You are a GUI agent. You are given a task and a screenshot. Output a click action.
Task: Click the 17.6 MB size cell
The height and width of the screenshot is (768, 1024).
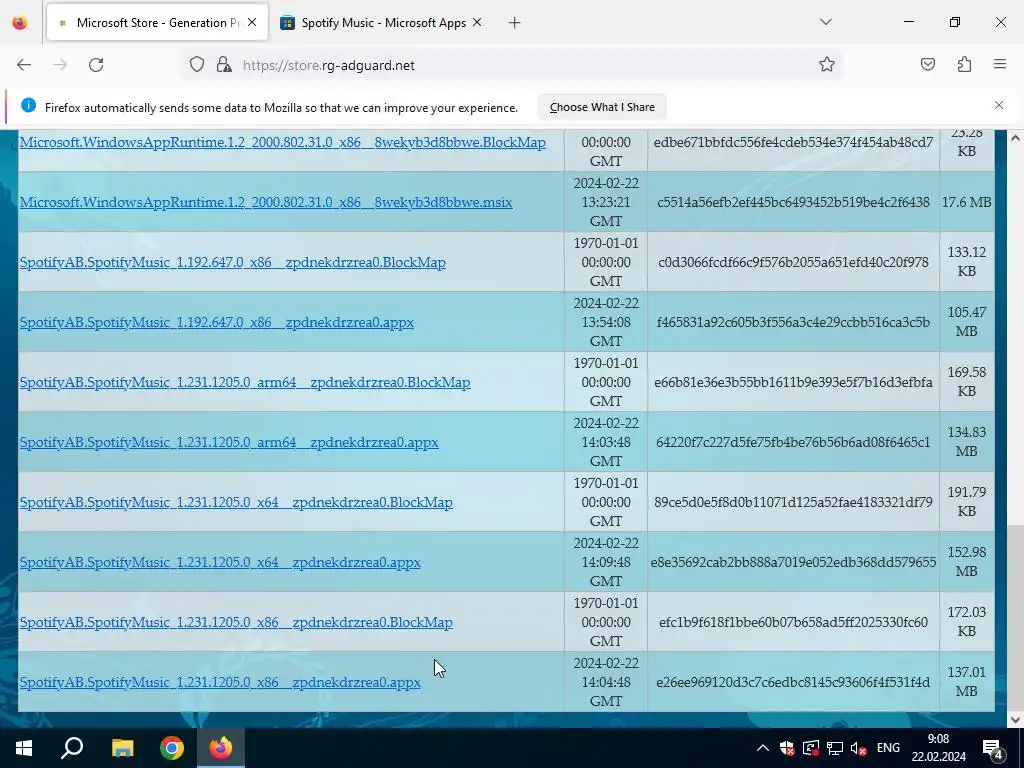click(x=967, y=202)
